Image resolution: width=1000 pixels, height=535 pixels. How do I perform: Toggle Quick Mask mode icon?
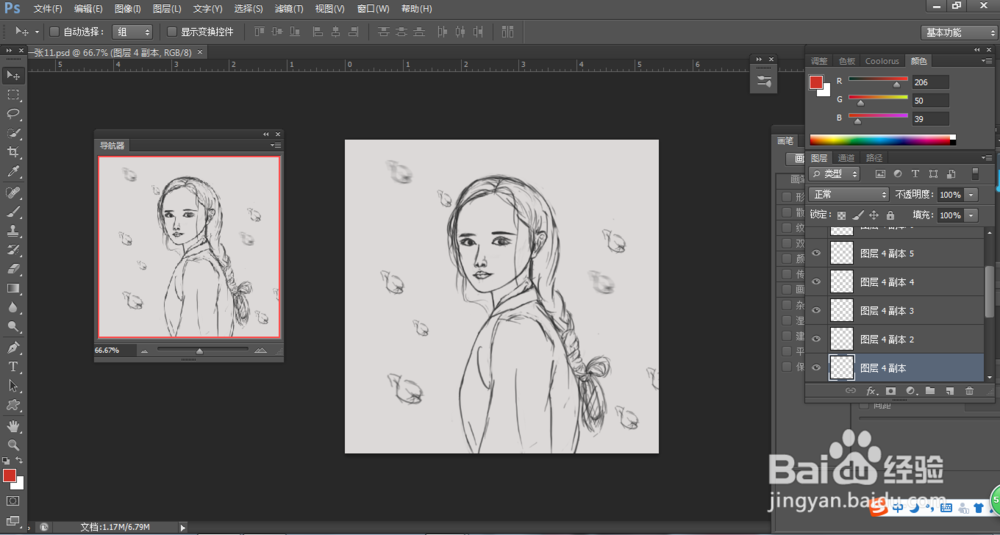(x=13, y=501)
